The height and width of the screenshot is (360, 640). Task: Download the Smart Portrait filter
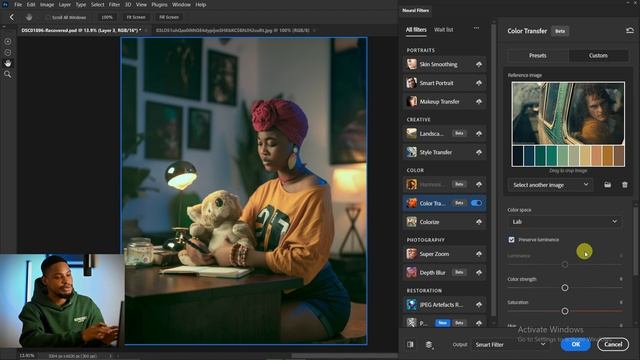point(479,83)
